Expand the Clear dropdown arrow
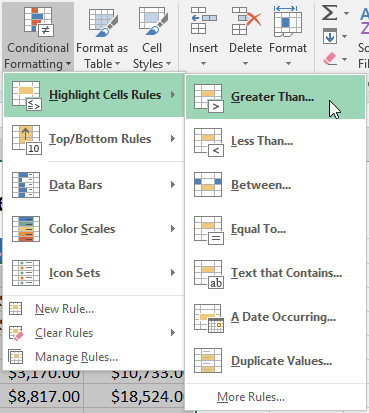Viewport: 369px width, 413px height. [x=345, y=60]
